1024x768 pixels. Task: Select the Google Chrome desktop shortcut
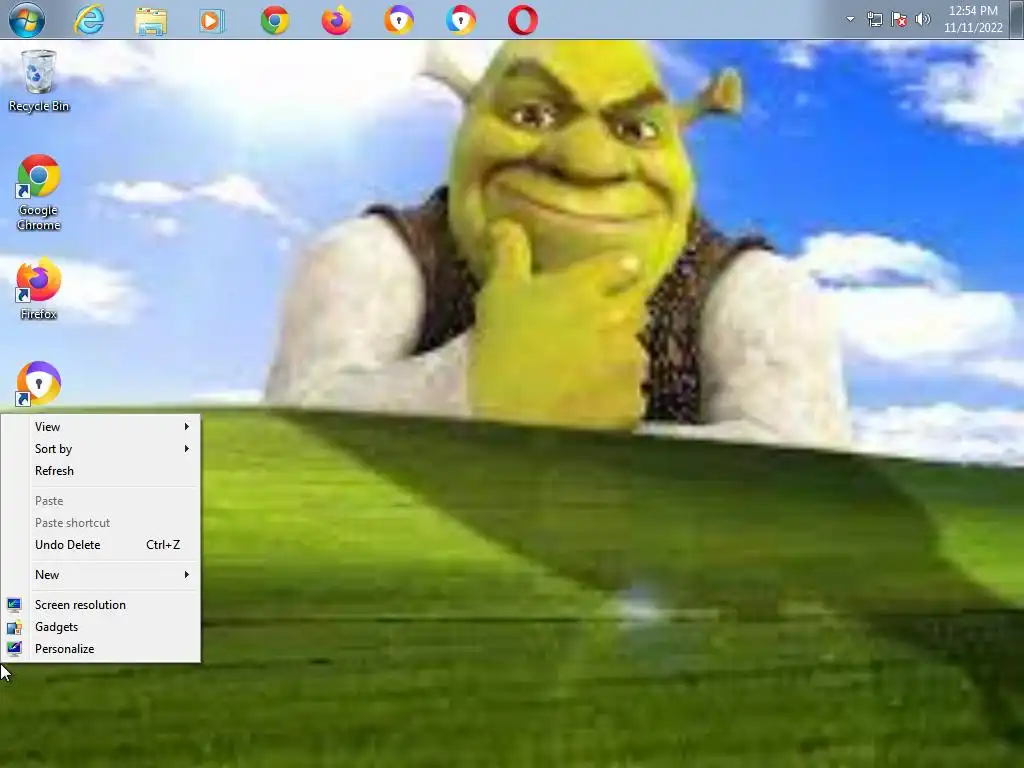coord(39,193)
